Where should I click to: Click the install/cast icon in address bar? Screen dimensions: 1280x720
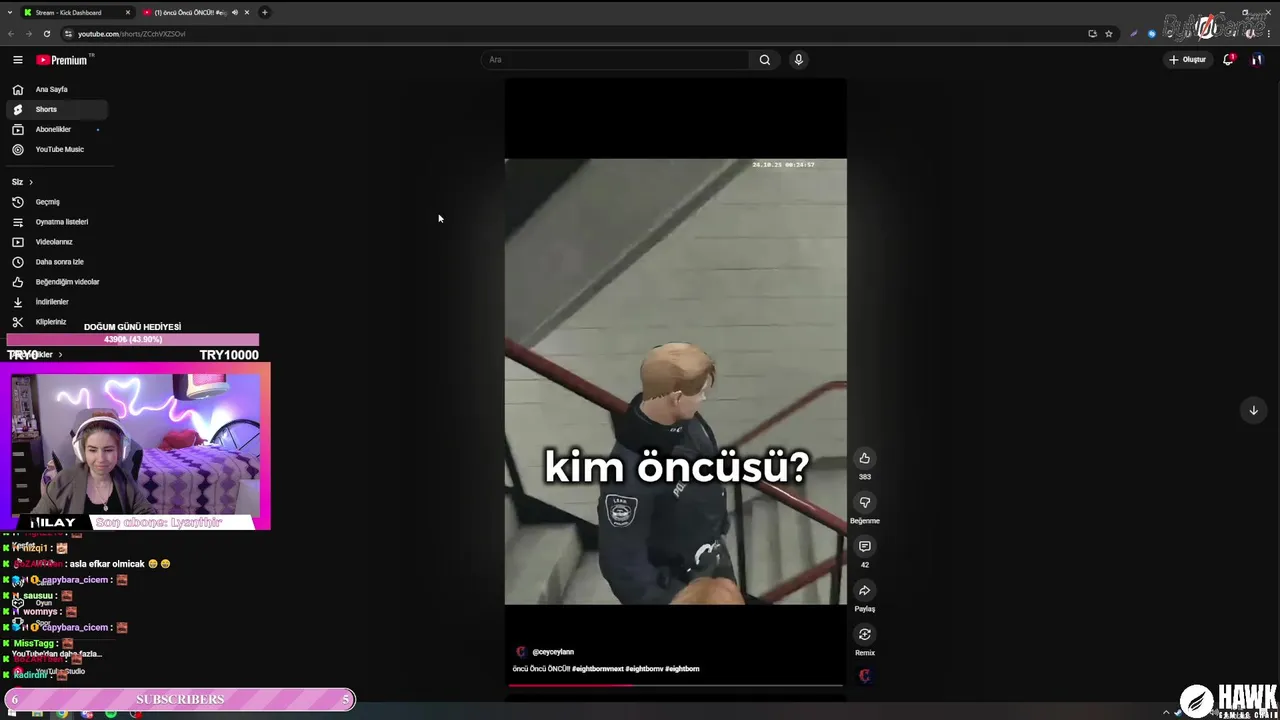[x=1092, y=34]
